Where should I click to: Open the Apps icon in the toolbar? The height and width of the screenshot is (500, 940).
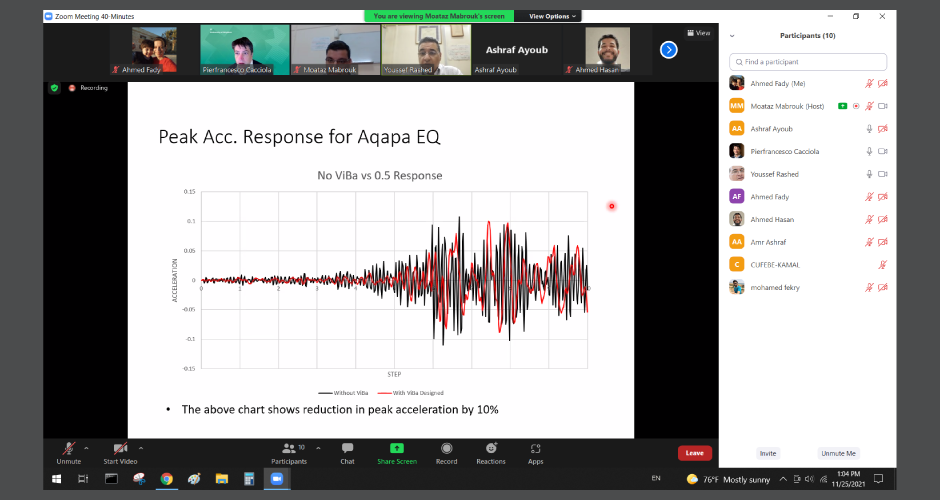(x=536, y=448)
